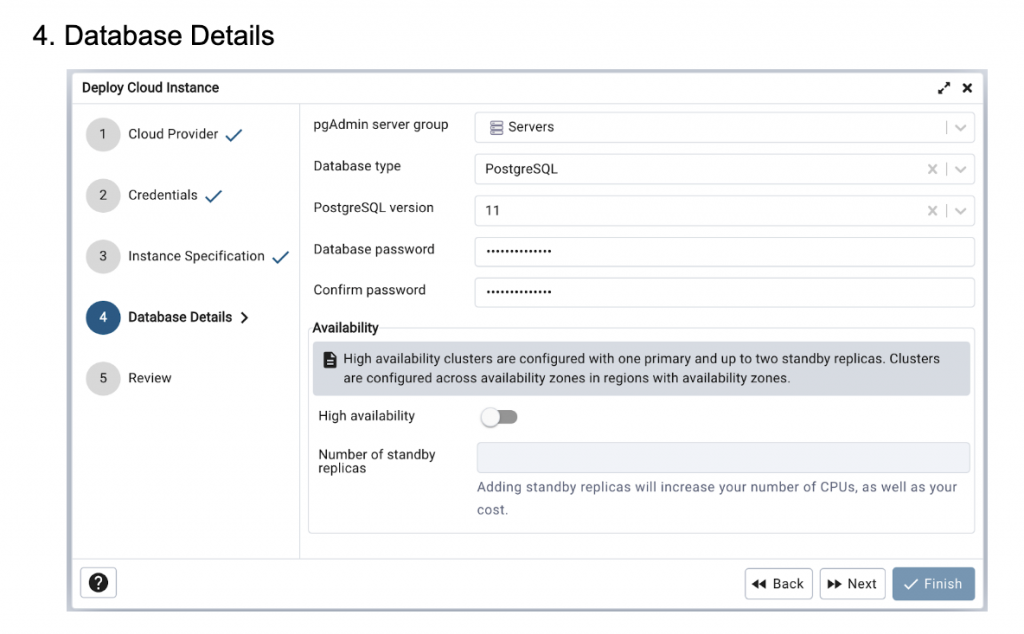This screenshot has height=634, width=1024.
Task: Open the Database type dropdown
Action: pyautogui.click(x=961, y=169)
